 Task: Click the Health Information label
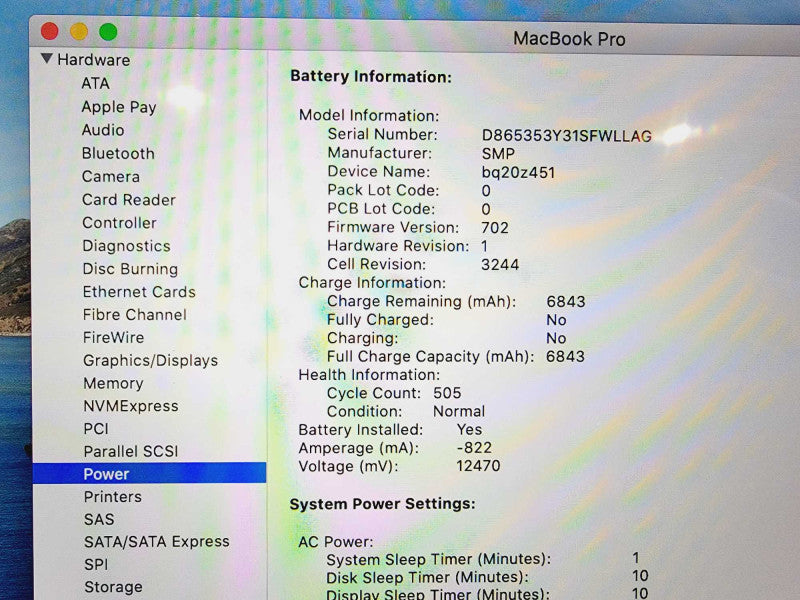tap(369, 375)
